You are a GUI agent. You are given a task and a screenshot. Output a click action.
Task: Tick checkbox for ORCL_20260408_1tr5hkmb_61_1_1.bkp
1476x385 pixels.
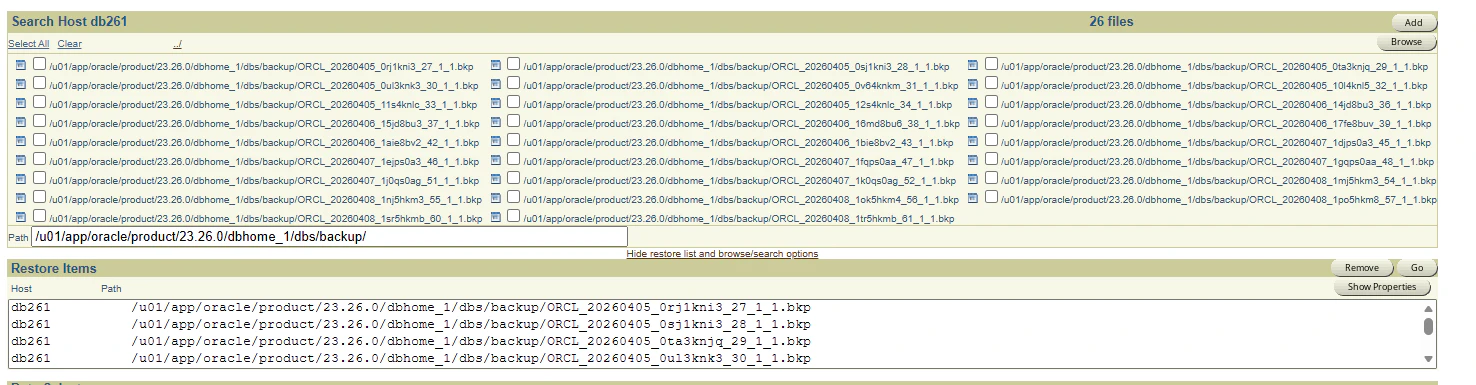(x=513, y=216)
